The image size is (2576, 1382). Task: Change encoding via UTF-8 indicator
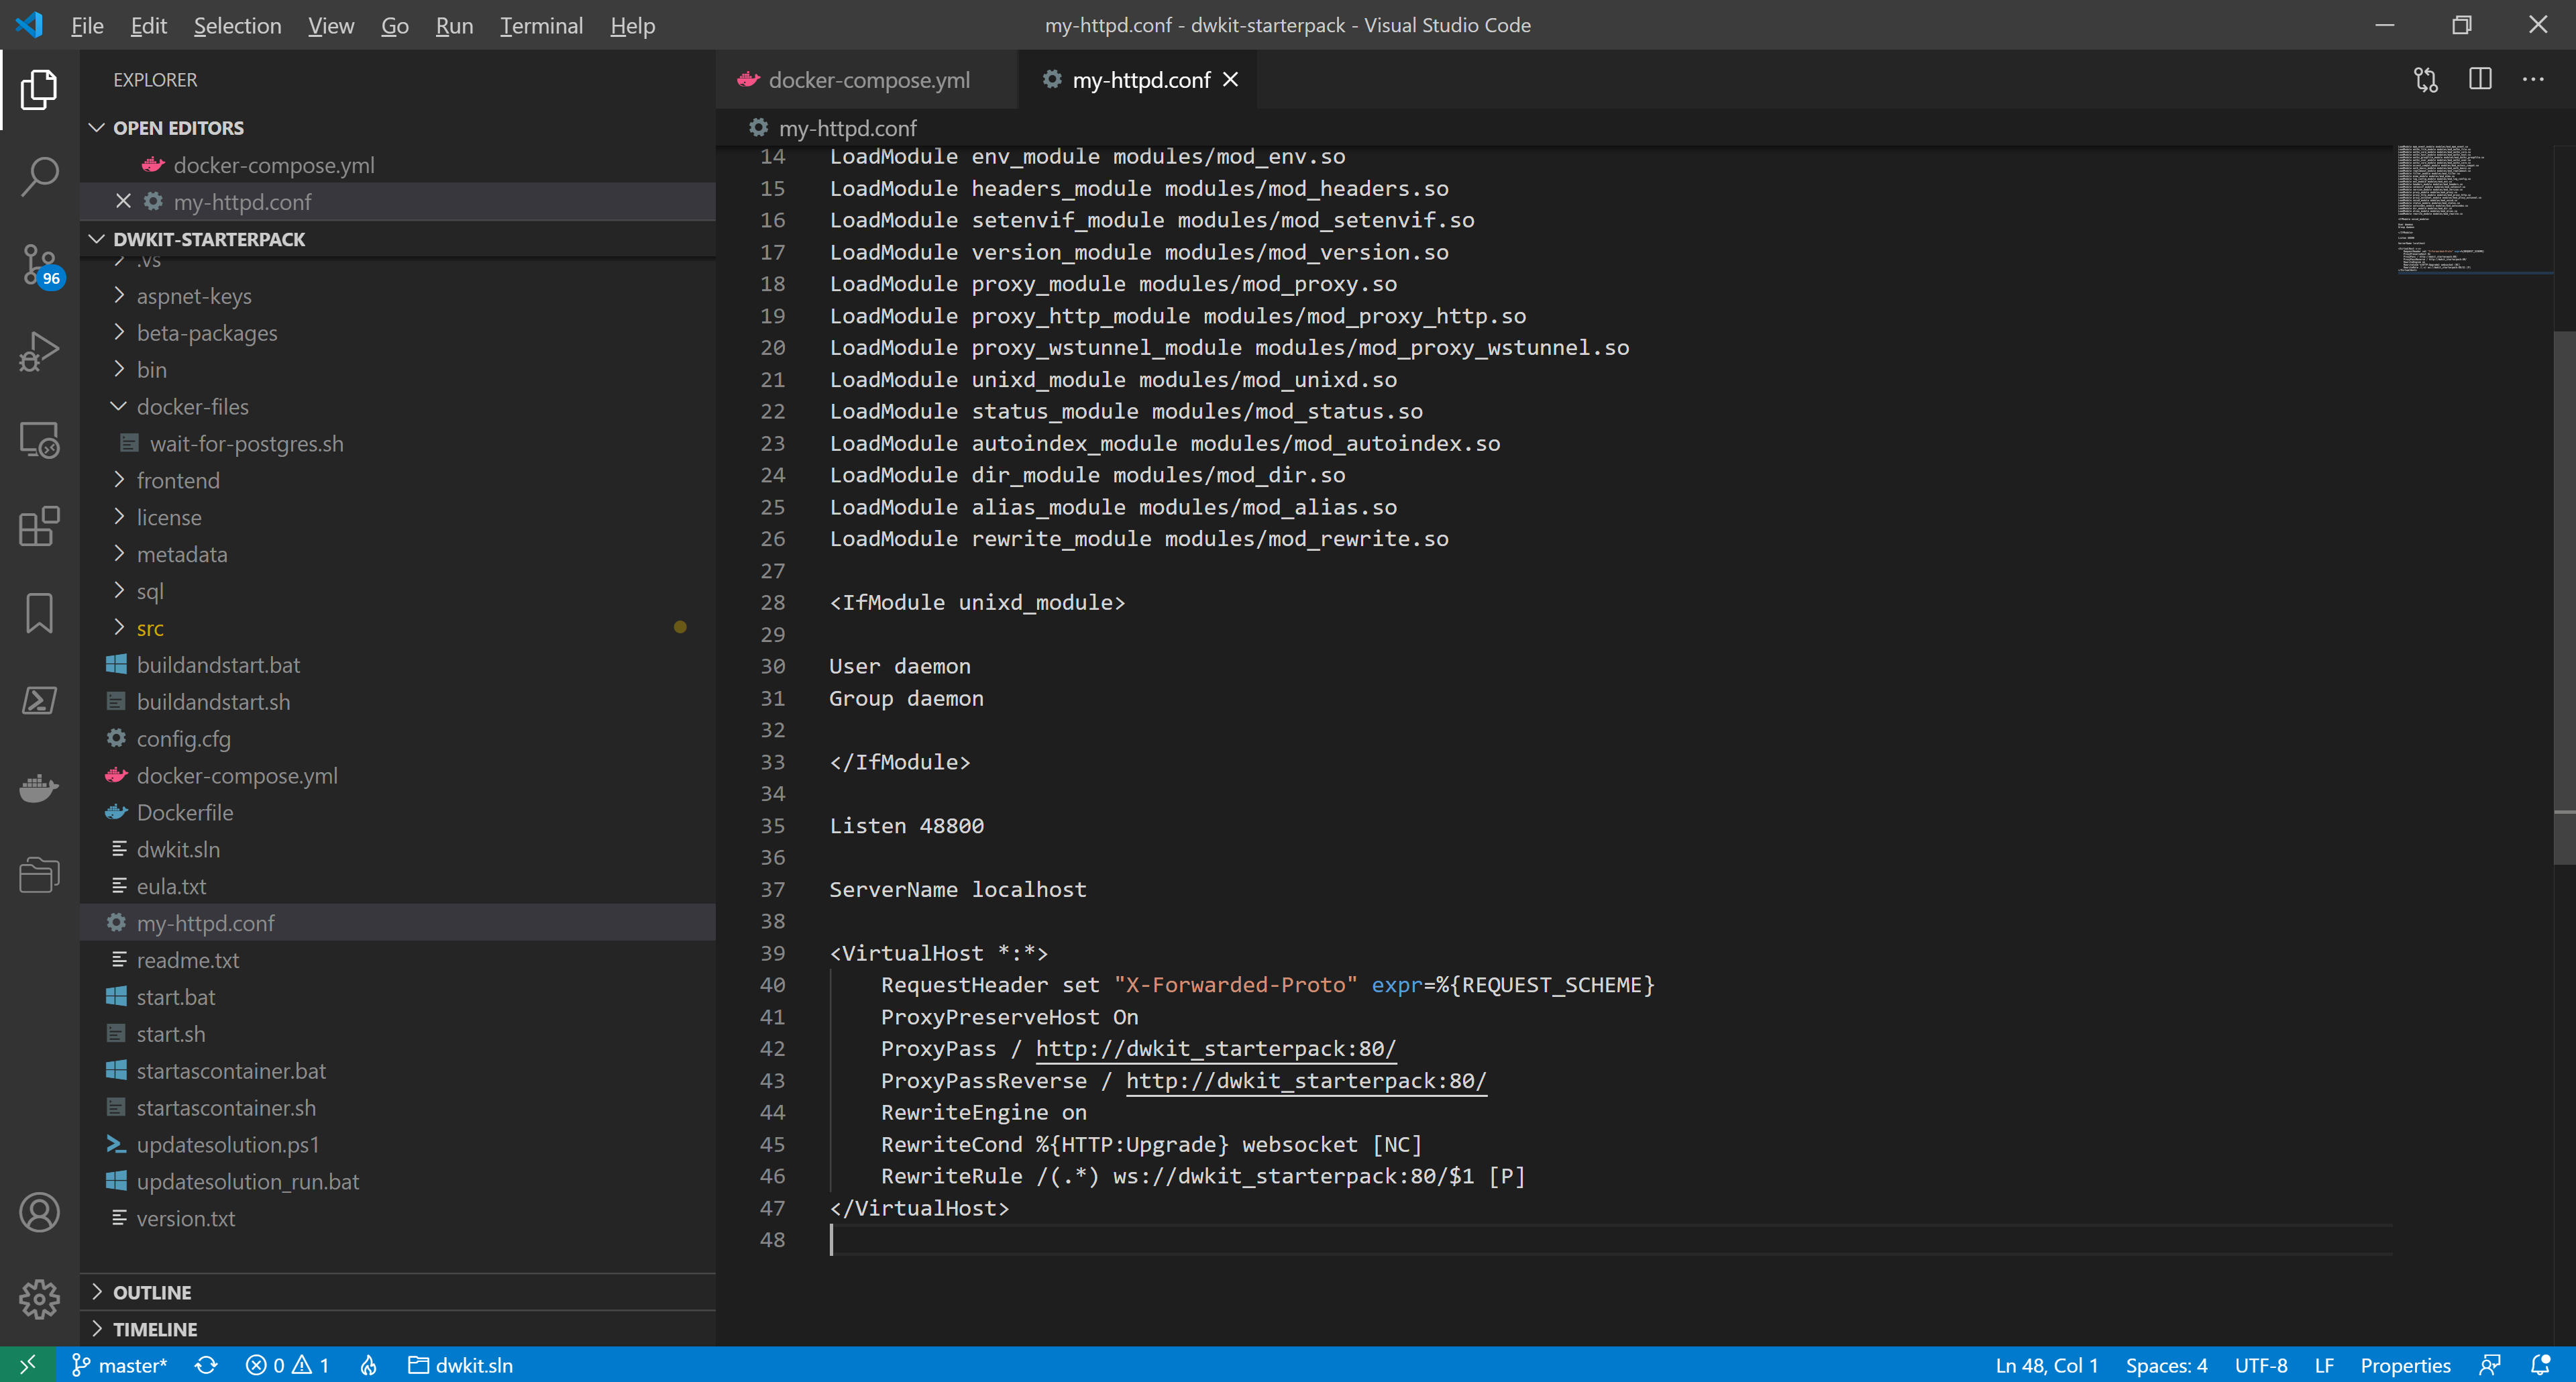click(2261, 1365)
